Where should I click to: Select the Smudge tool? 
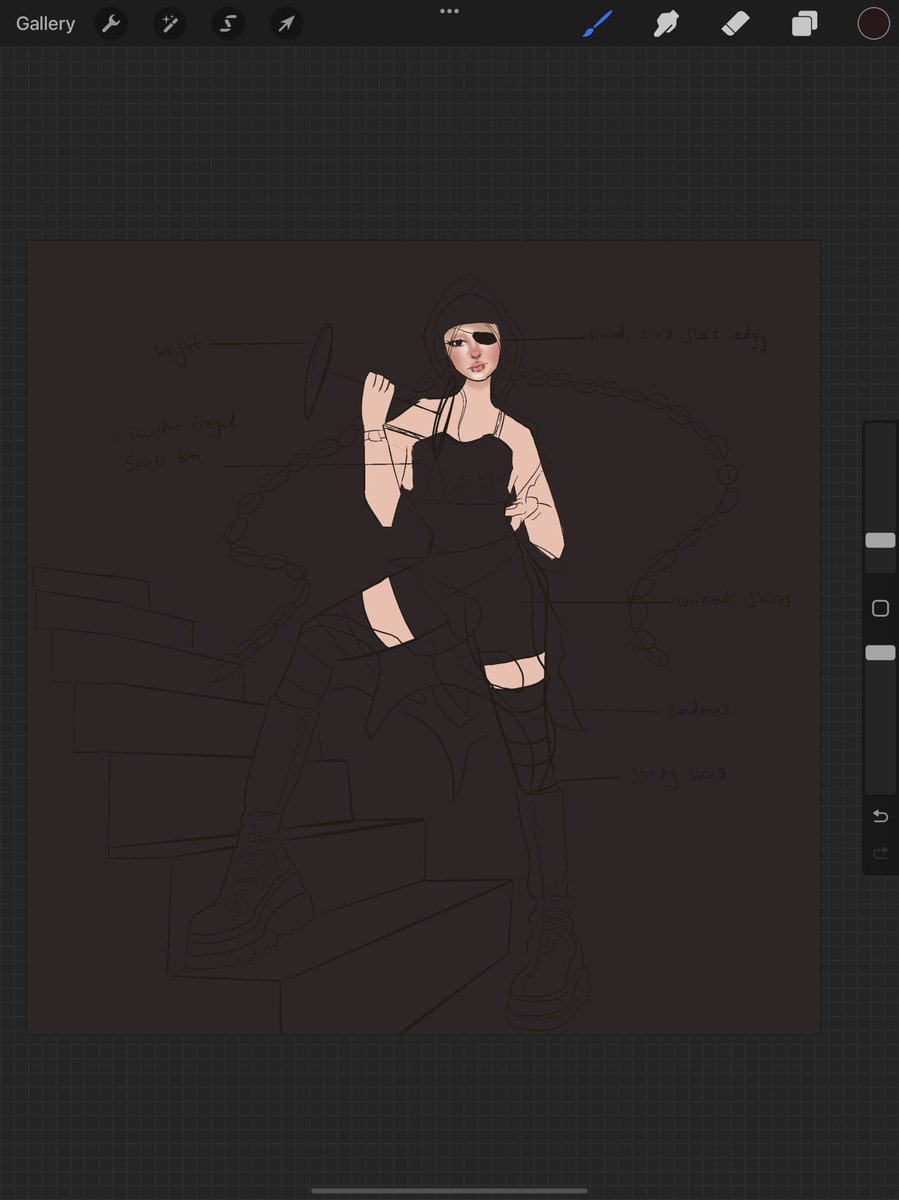[x=666, y=24]
